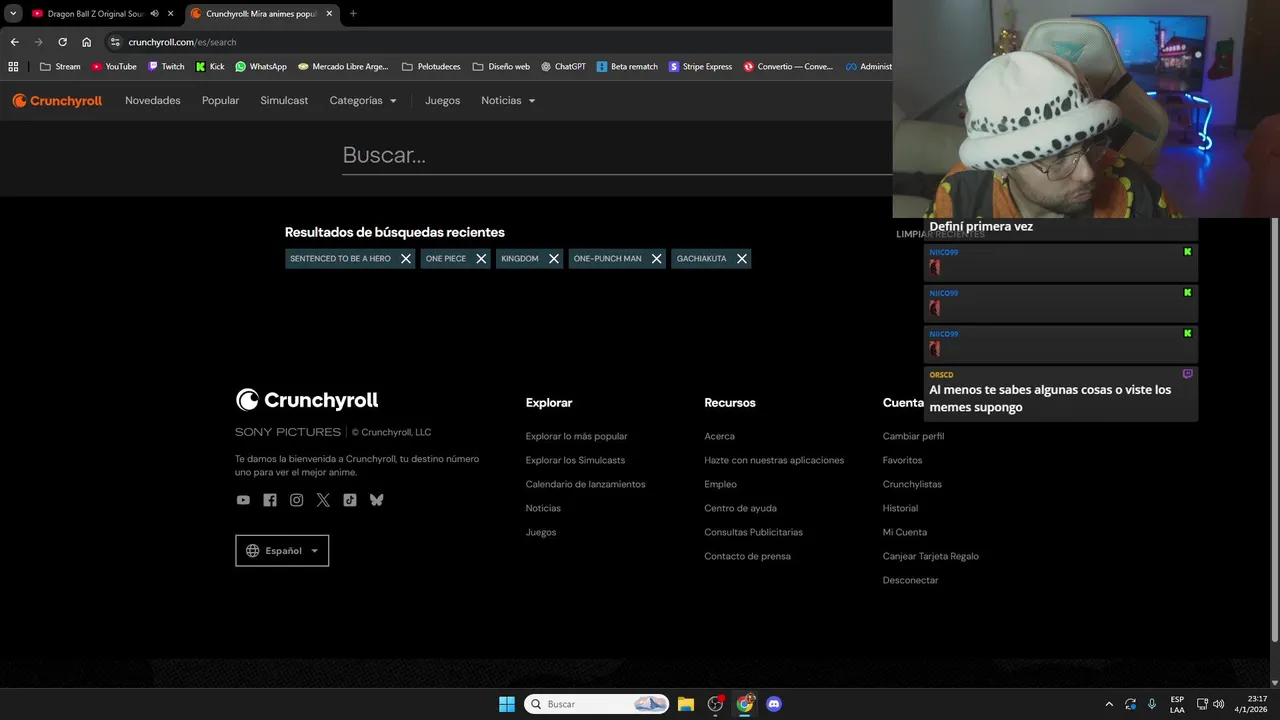Remove KINGDOM from recent searches
The width and height of the screenshot is (1280, 720).
pos(554,259)
